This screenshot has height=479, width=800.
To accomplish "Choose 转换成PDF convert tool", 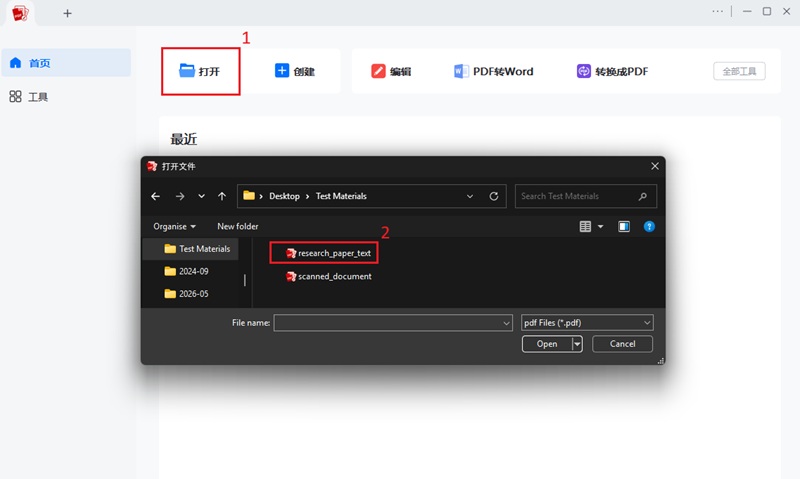I will click(612, 71).
